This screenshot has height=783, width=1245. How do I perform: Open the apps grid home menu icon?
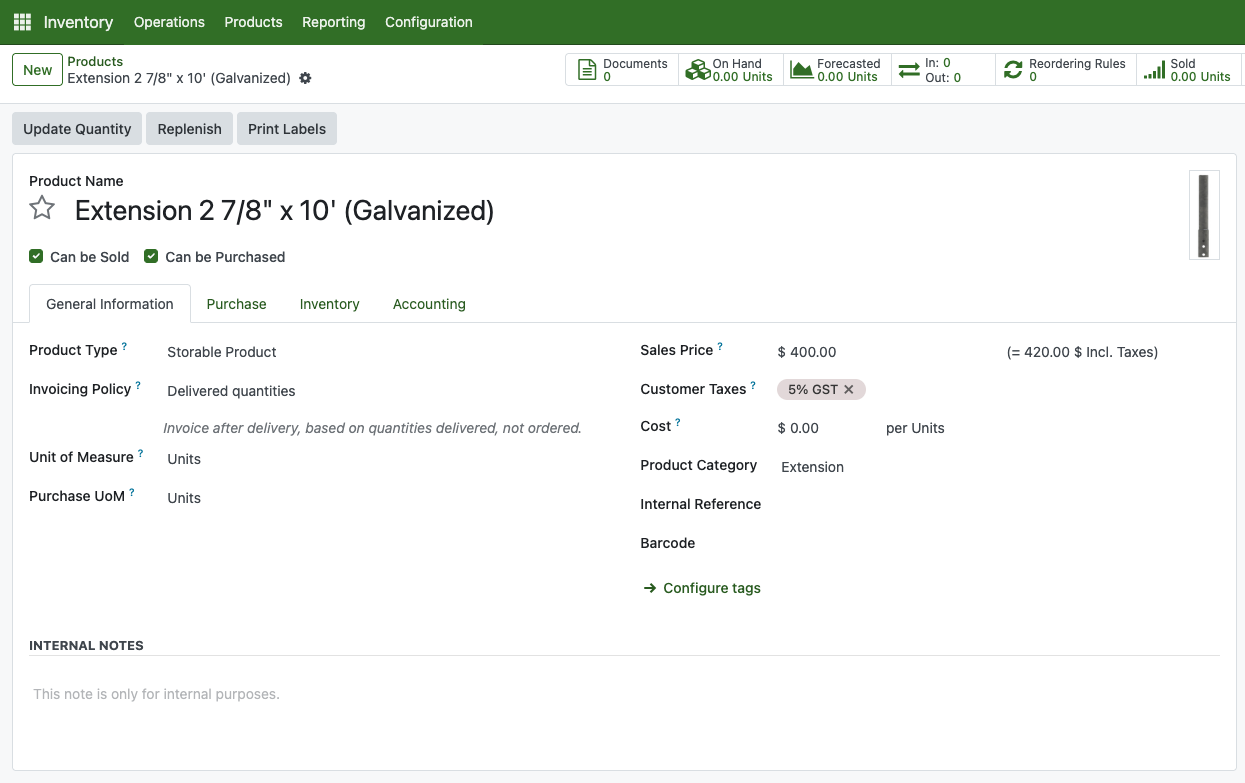(22, 22)
